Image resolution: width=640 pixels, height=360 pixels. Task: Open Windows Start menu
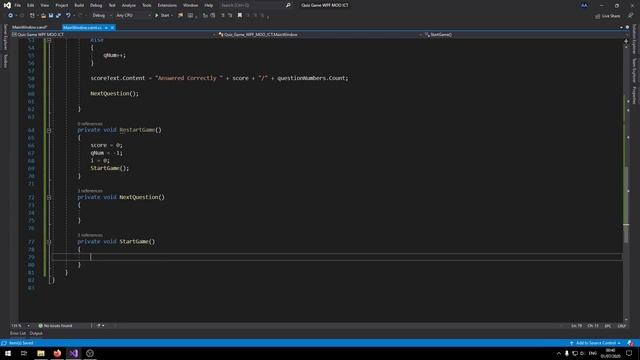tap(8, 353)
